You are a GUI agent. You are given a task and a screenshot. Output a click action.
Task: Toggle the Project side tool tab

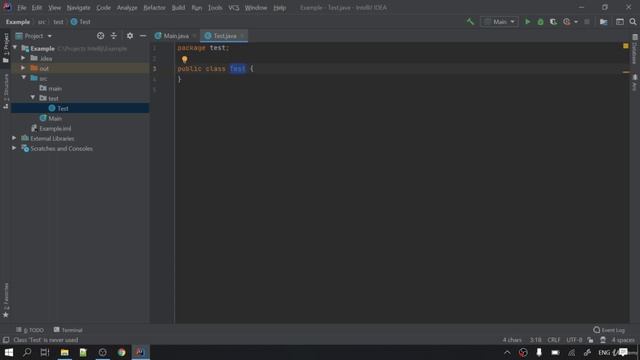coord(6,48)
